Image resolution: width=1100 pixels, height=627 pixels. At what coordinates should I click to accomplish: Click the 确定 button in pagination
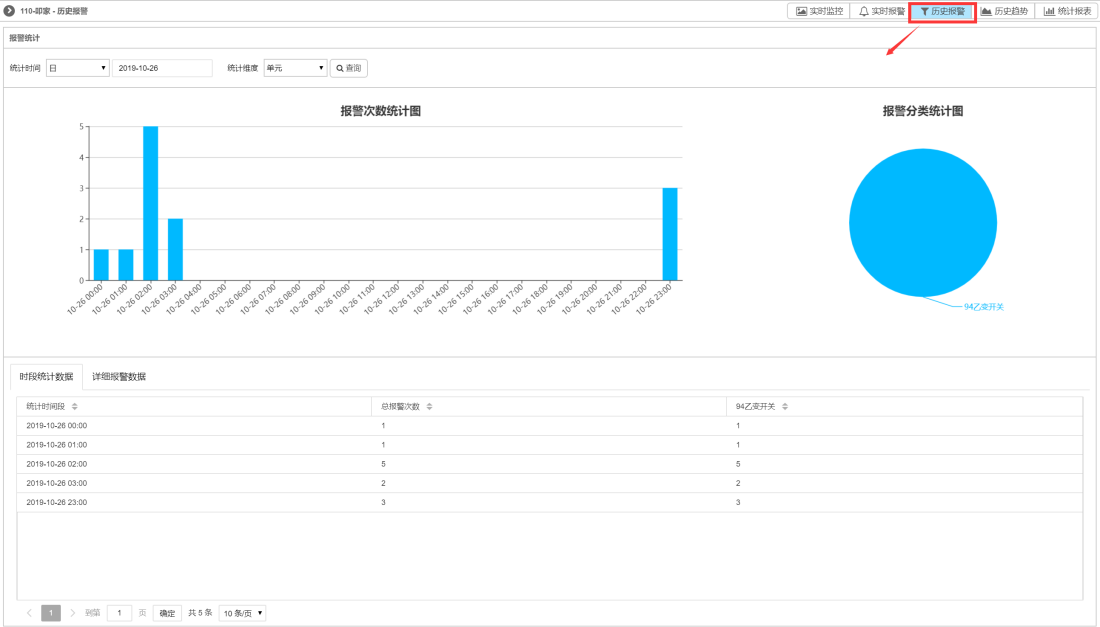click(x=167, y=613)
